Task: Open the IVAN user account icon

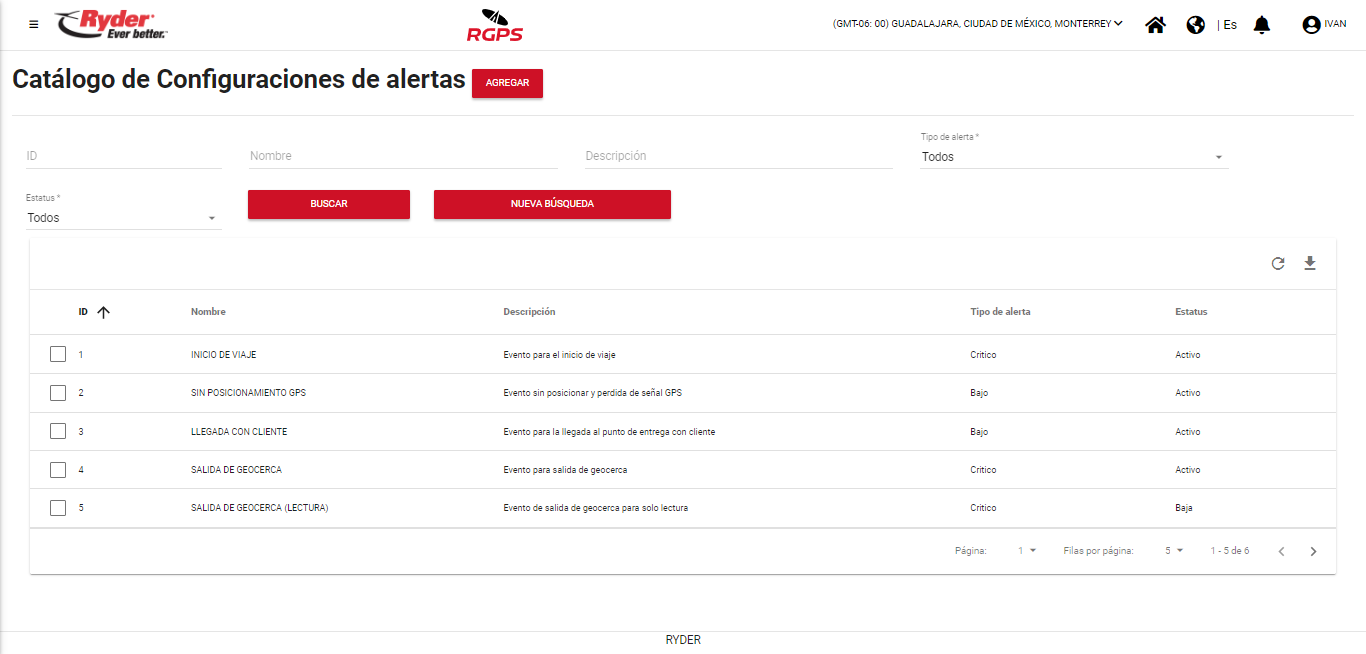Action: click(x=1311, y=25)
